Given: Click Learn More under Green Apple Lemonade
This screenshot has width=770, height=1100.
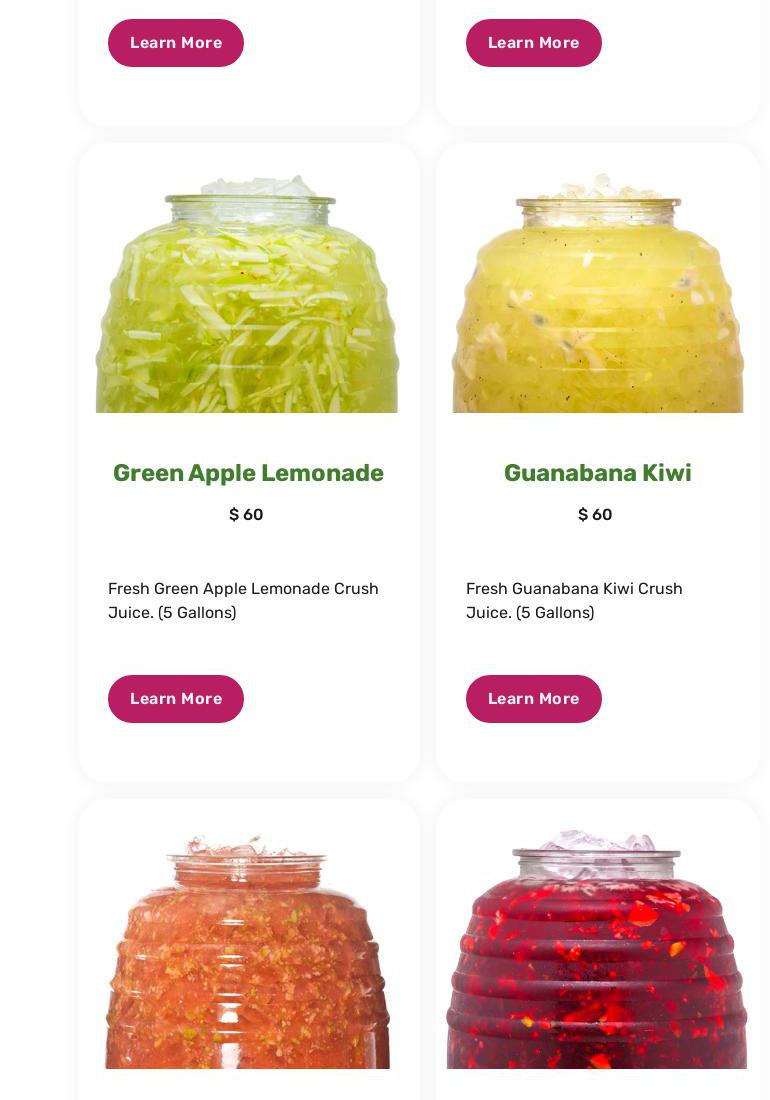Looking at the screenshot, I should click(175, 699).
